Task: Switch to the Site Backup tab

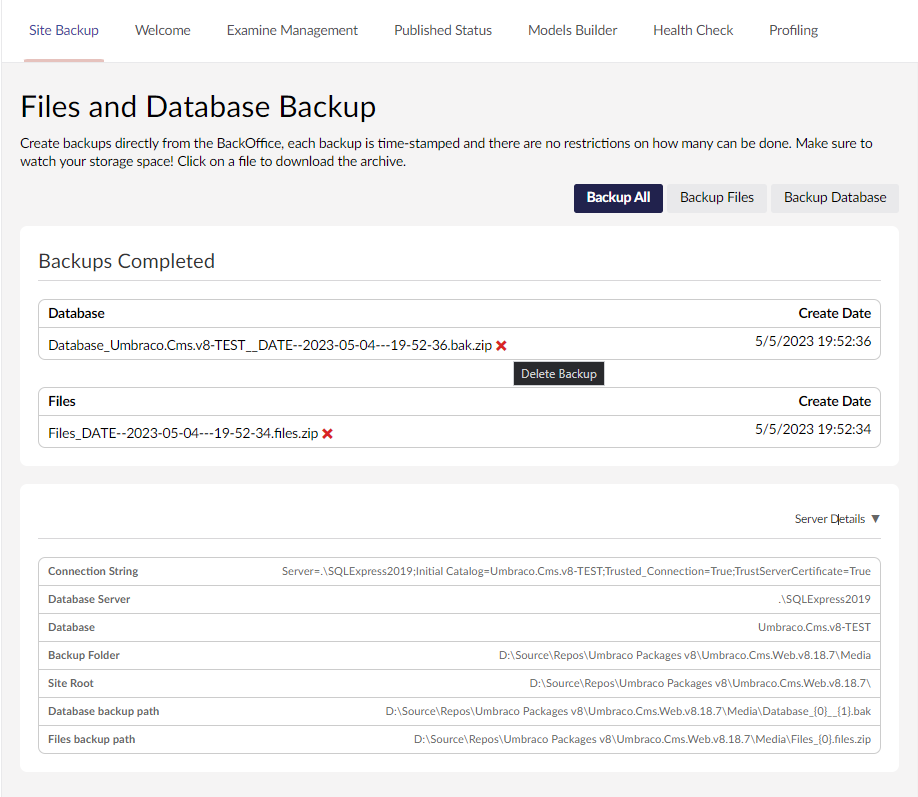Action: (64, 30)
